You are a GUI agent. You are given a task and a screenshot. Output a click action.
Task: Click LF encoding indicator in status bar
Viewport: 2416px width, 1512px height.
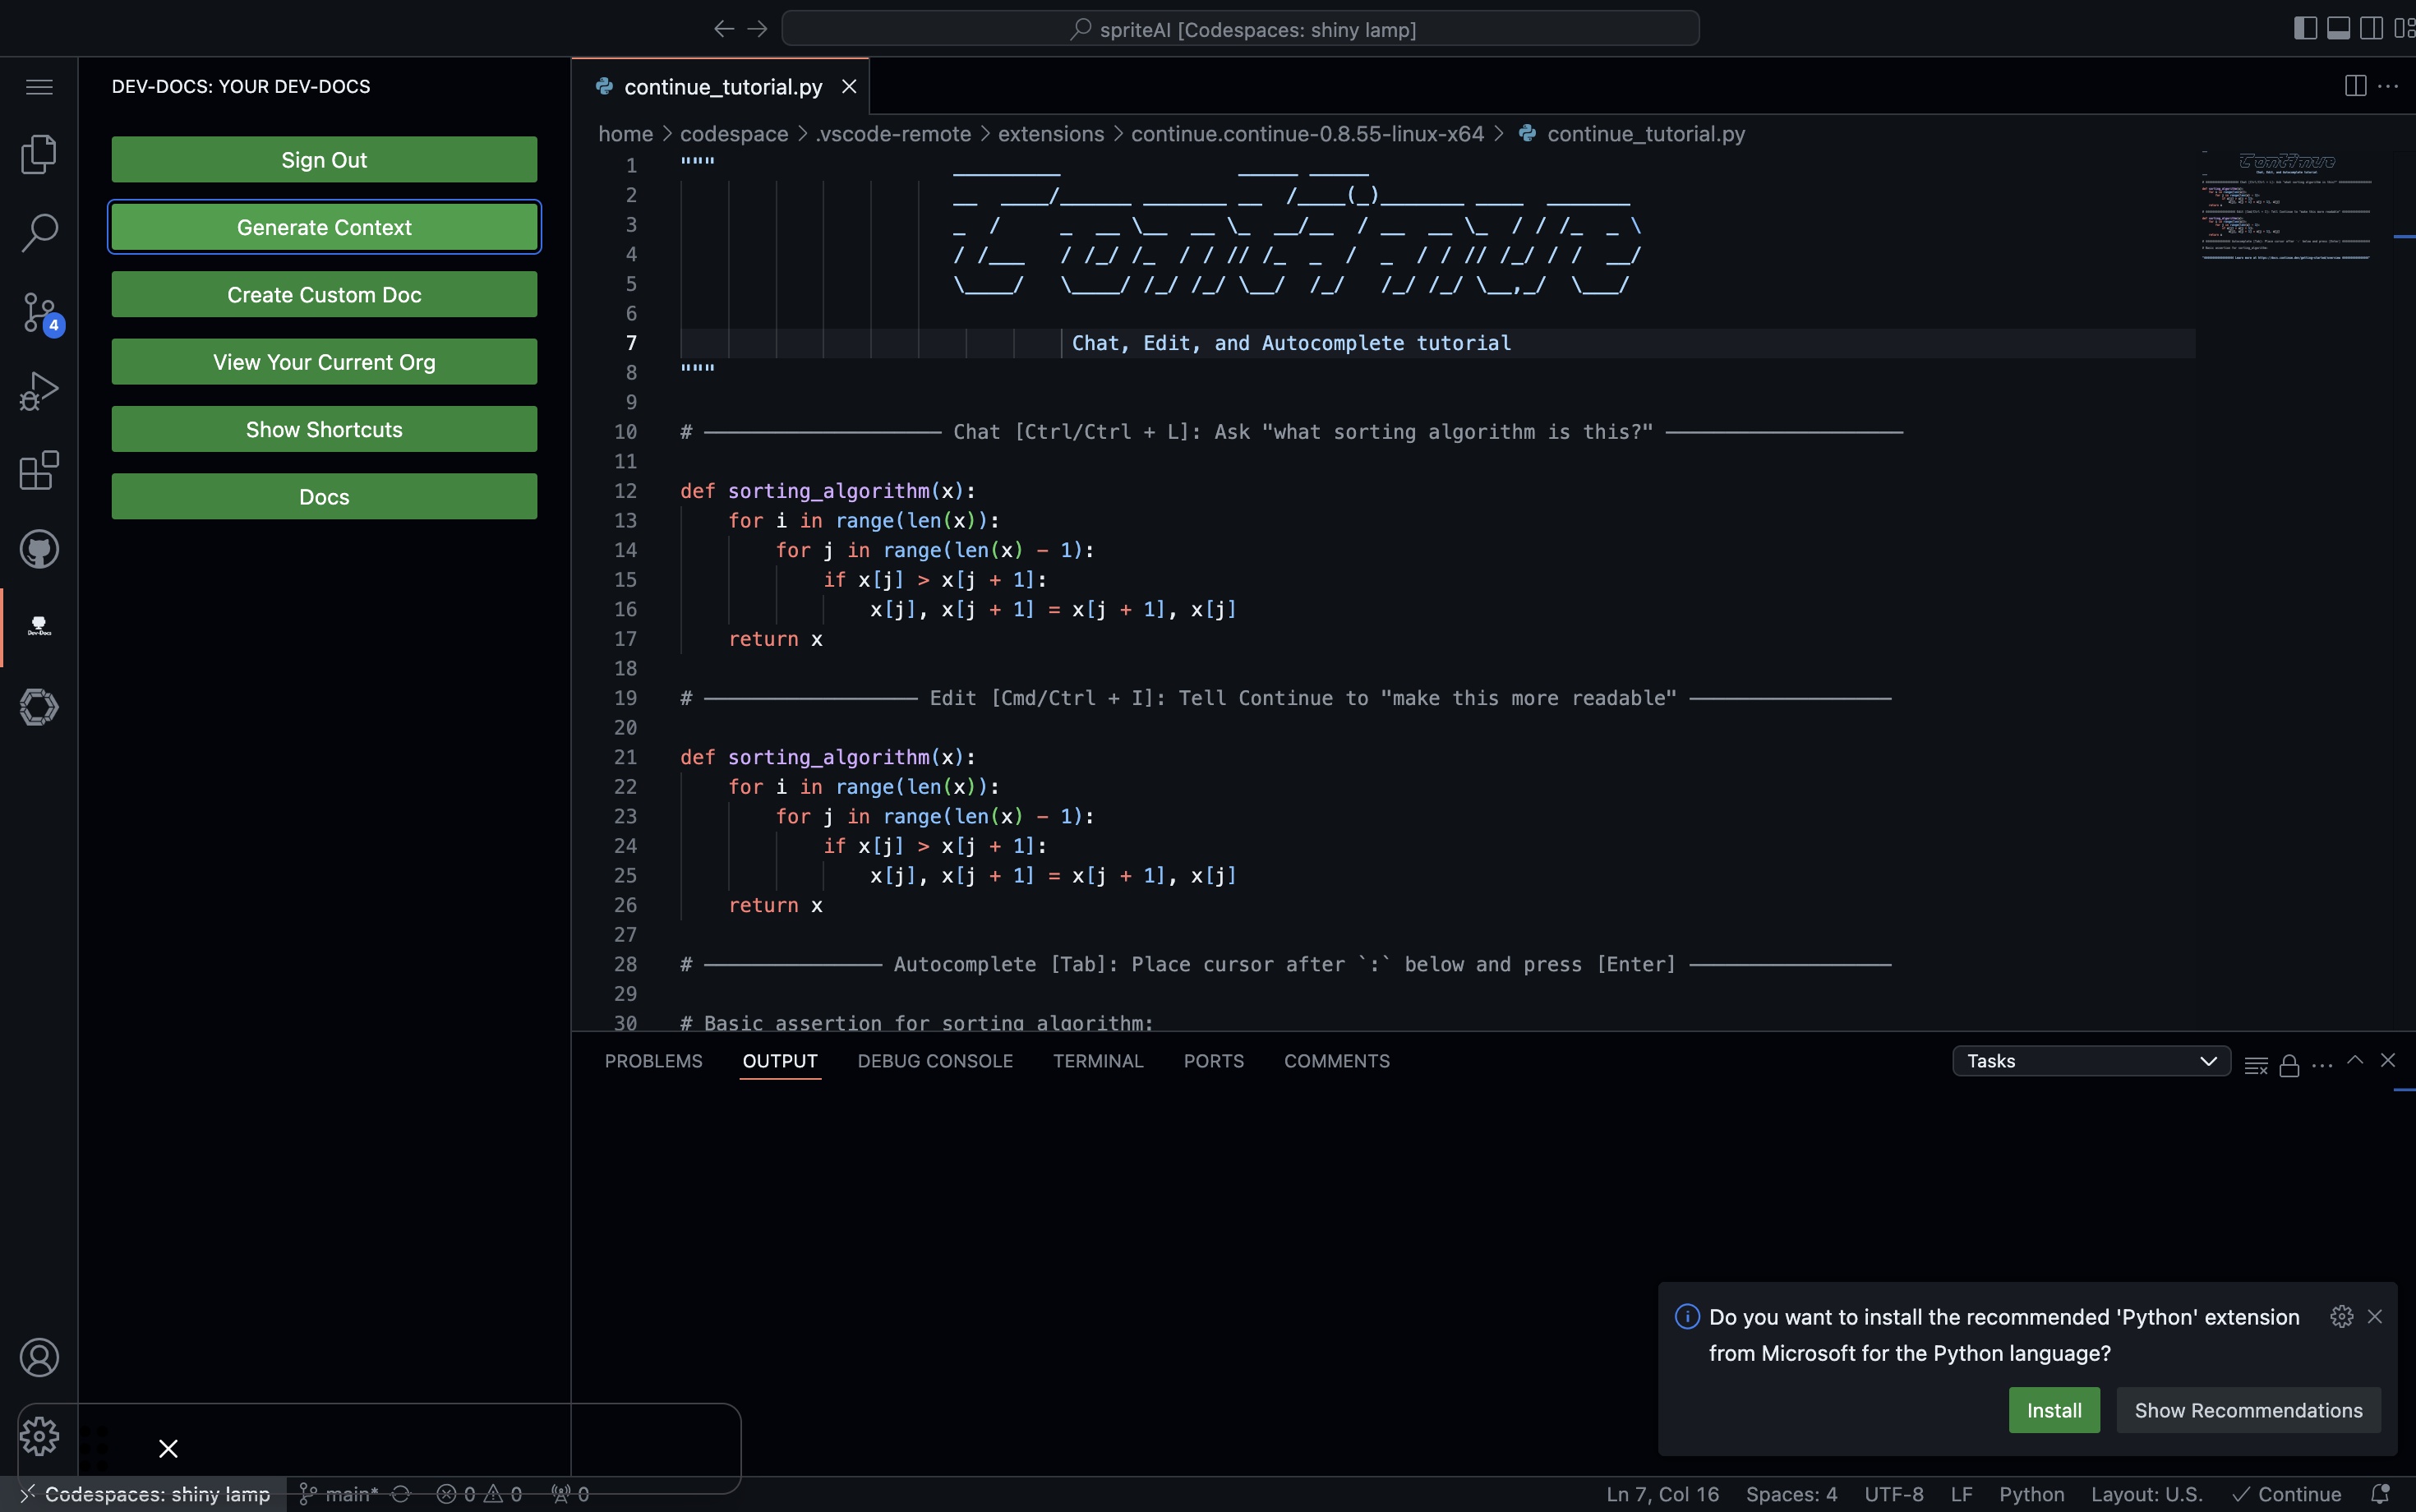[x=1960, y=1493]
